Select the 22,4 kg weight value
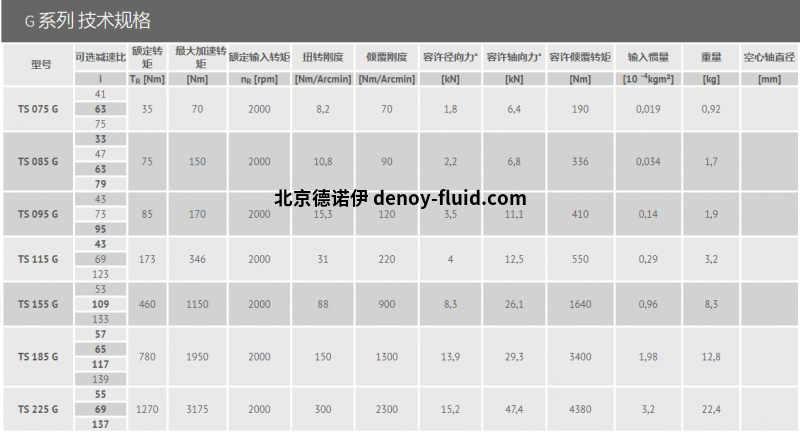The width and height of the screenshot is (800, 432). (711, 409)
